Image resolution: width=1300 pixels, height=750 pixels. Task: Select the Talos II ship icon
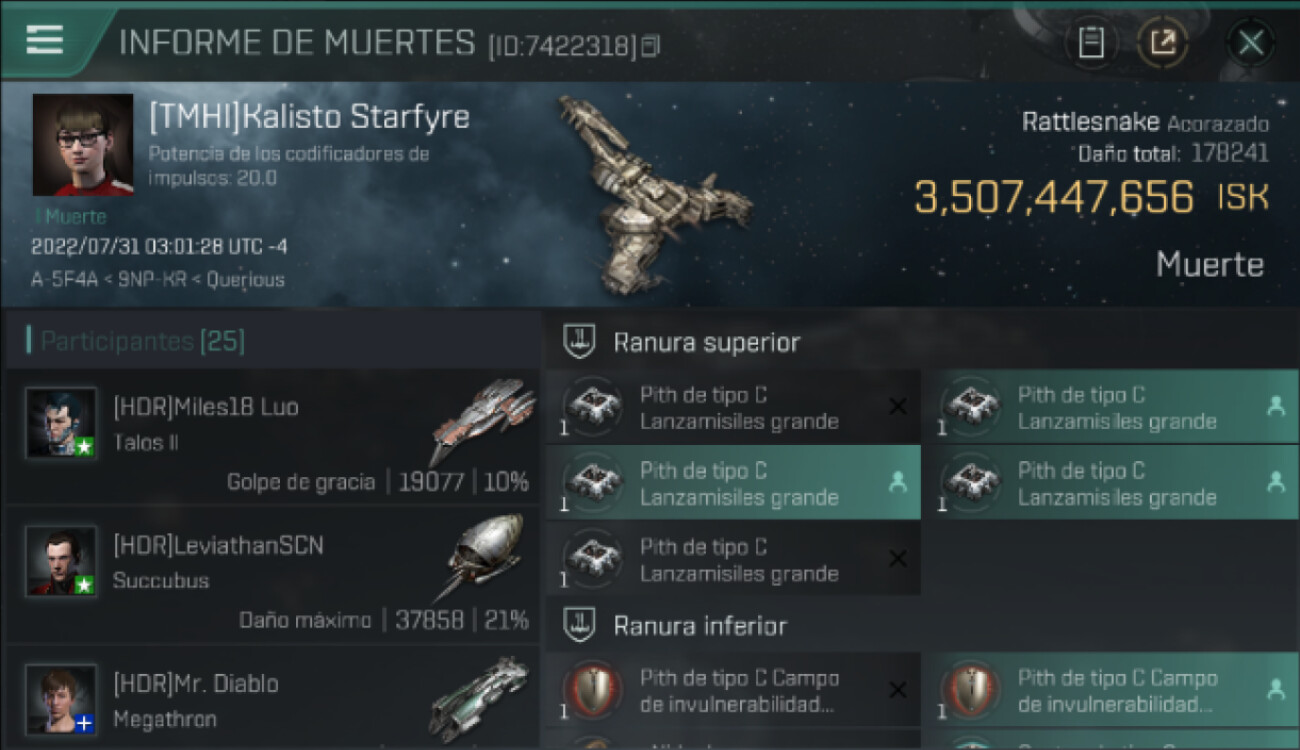pyautogui.click(x=483, y=420)
